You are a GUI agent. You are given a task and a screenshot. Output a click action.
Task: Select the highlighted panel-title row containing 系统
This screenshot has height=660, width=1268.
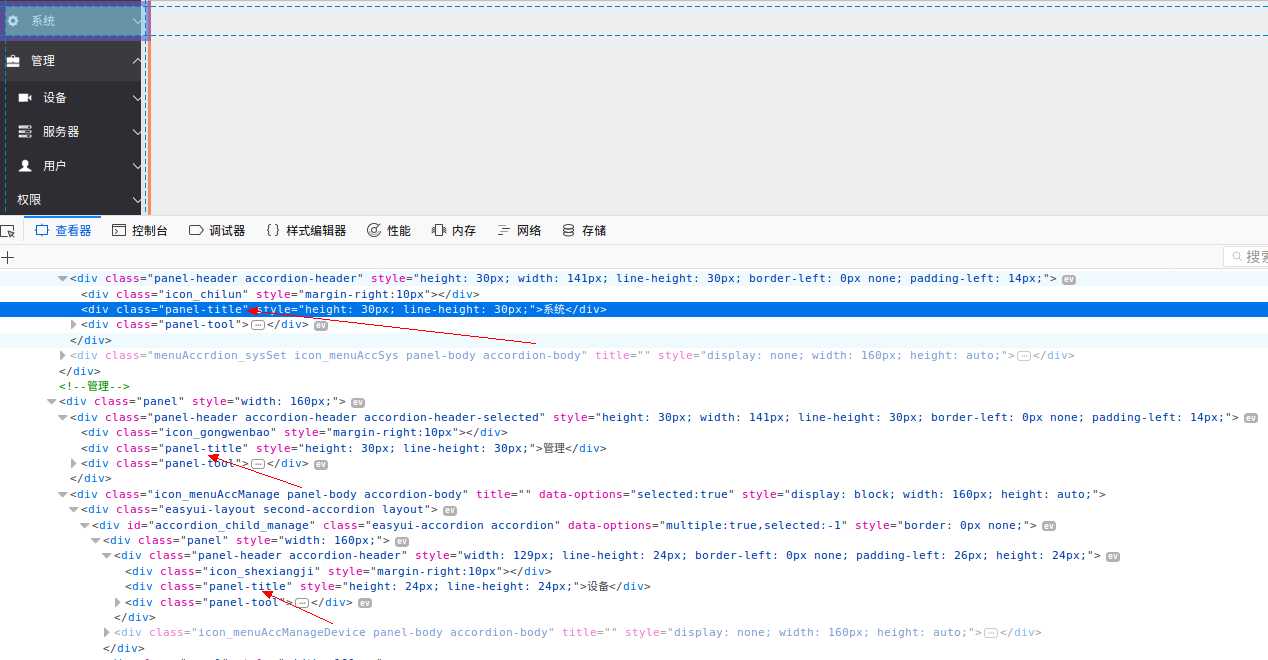tap(634, 309)
